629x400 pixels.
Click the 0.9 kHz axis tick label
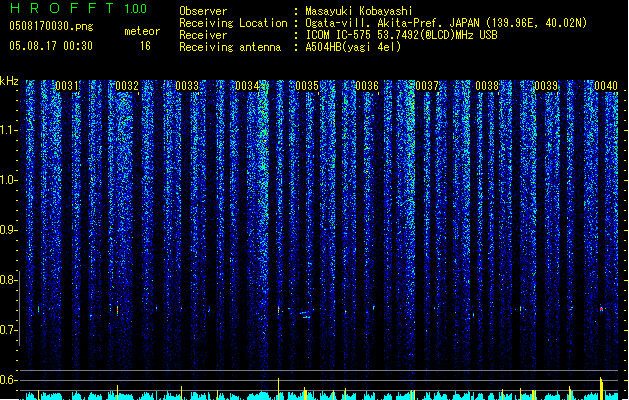coord(8,230)
